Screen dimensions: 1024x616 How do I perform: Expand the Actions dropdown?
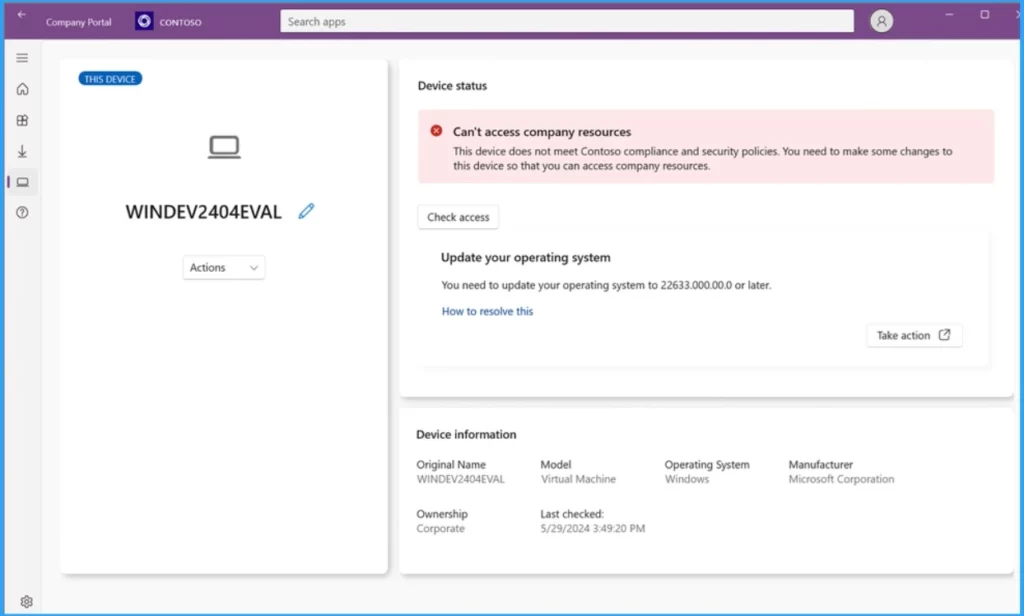[224, 267]
